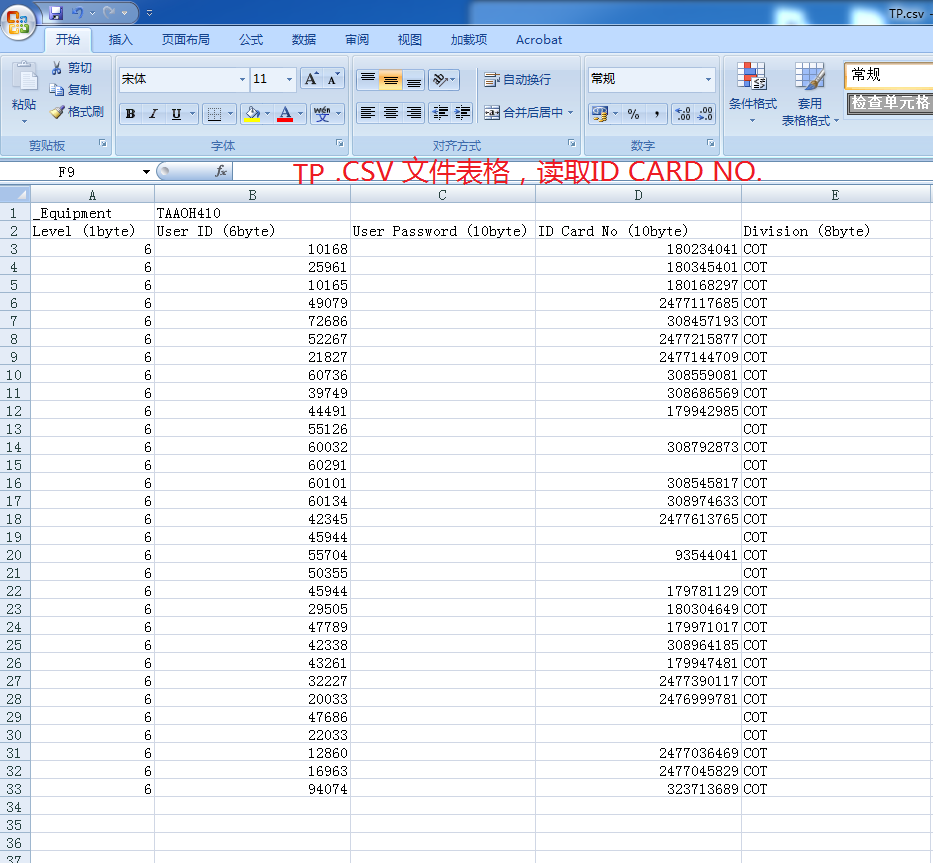Screen dimensions: 933x863
Task: Click the Increase Decimal icon
Action: [682, 114]
